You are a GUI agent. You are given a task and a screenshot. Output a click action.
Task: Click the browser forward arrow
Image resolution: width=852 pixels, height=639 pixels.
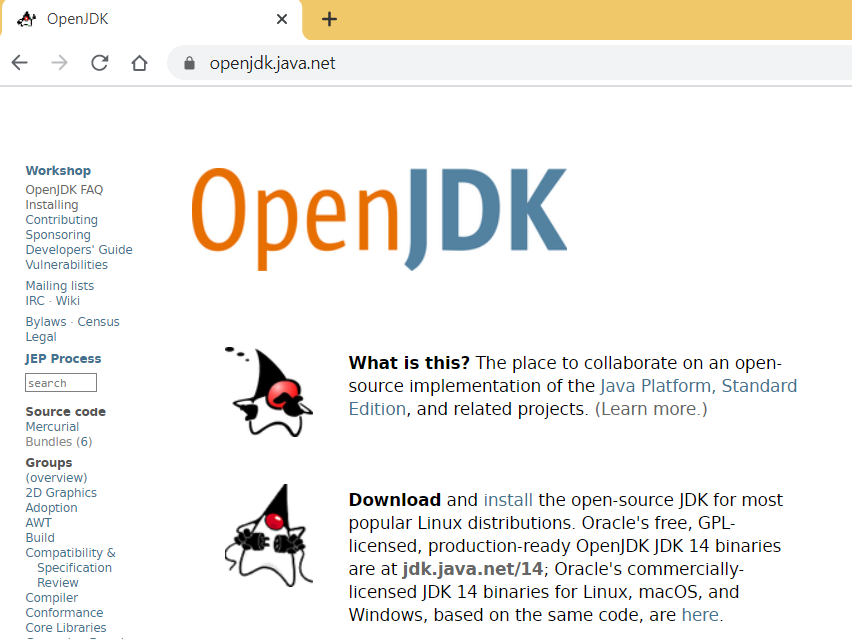pyautogui.click(x=59, y=63)
